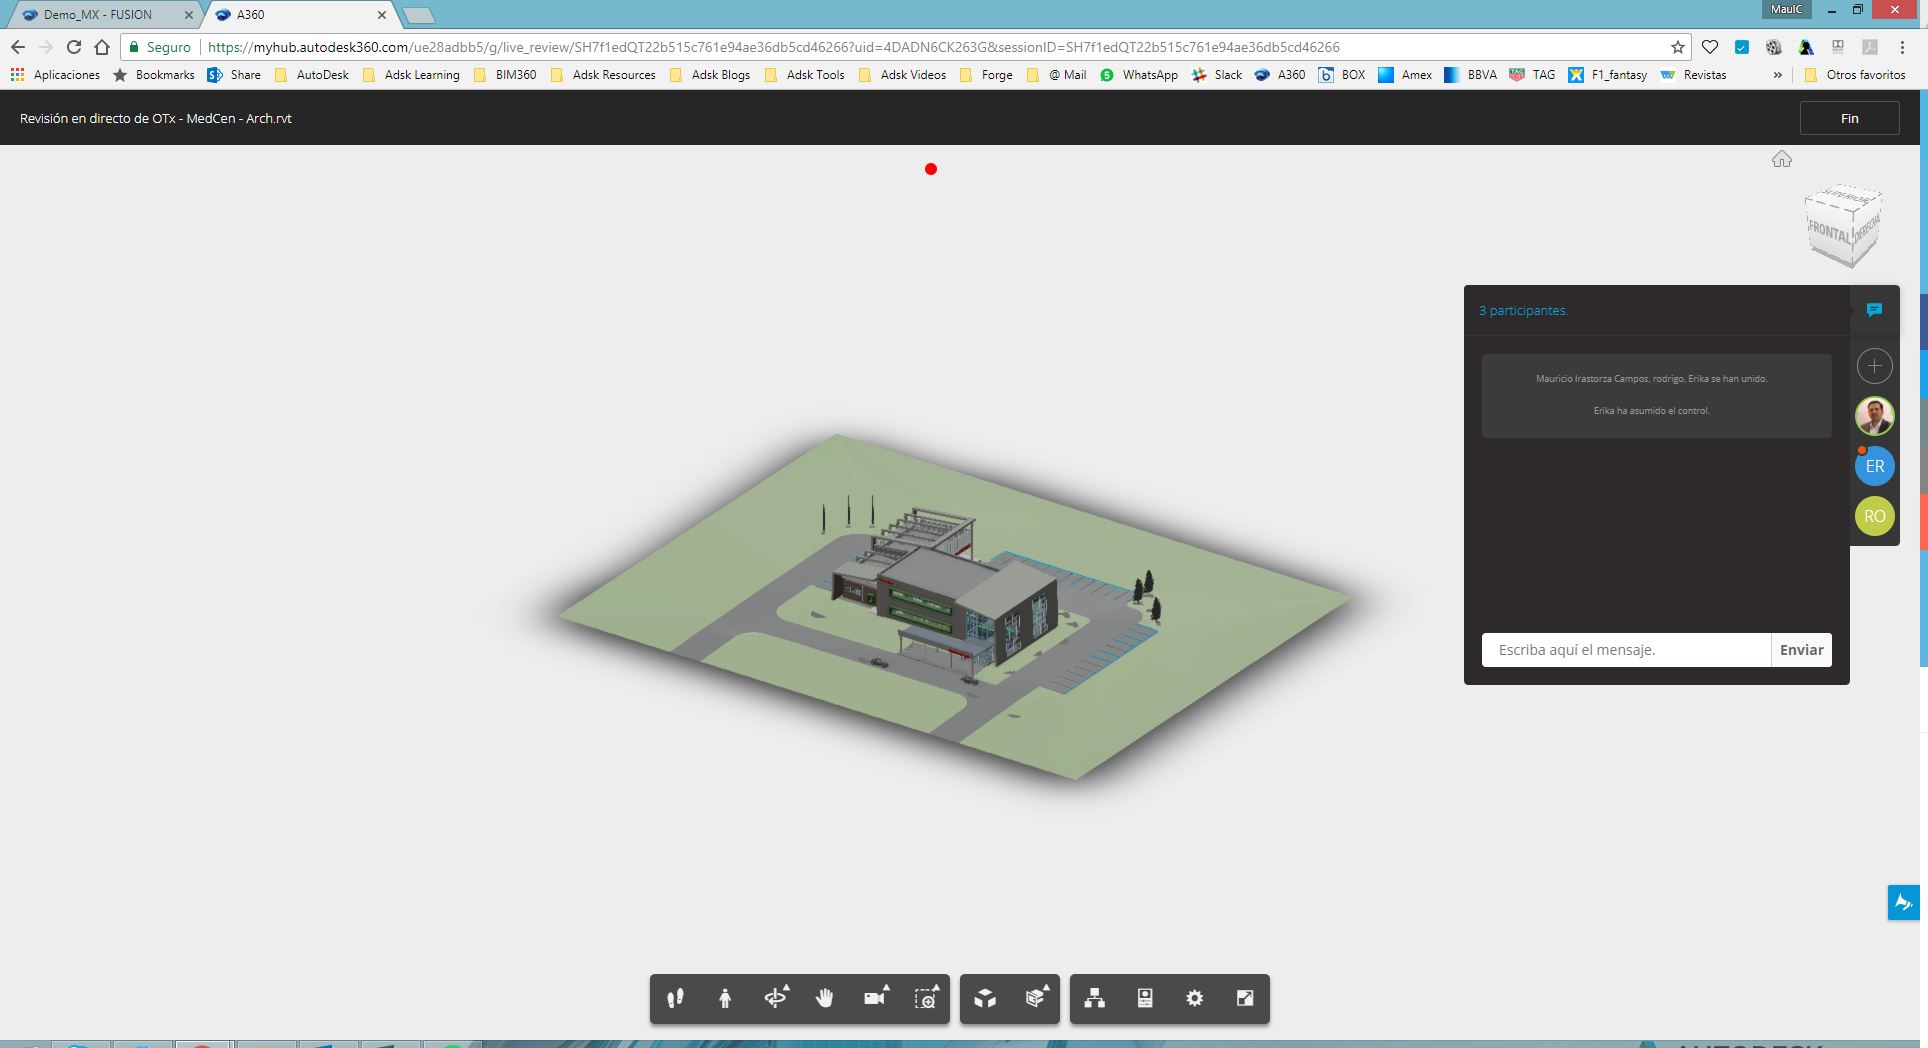Select Mauricio's photo avatar
Image resolution: width=1928 pixels, height=1048 pixels.
(1875, 416)
